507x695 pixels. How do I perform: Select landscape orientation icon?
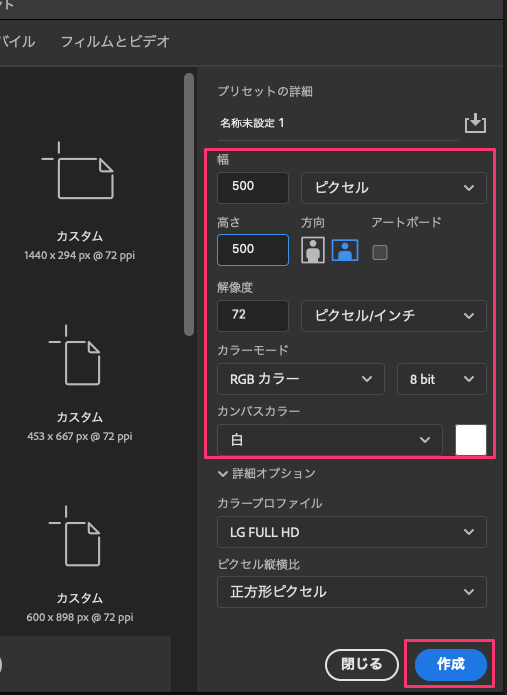345,250
